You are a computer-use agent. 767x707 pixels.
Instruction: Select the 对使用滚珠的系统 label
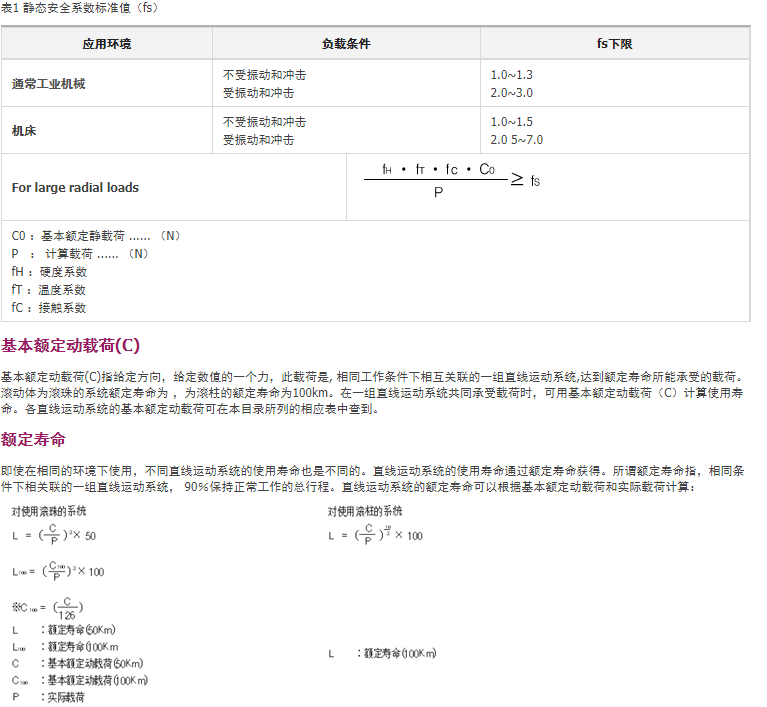49,511
